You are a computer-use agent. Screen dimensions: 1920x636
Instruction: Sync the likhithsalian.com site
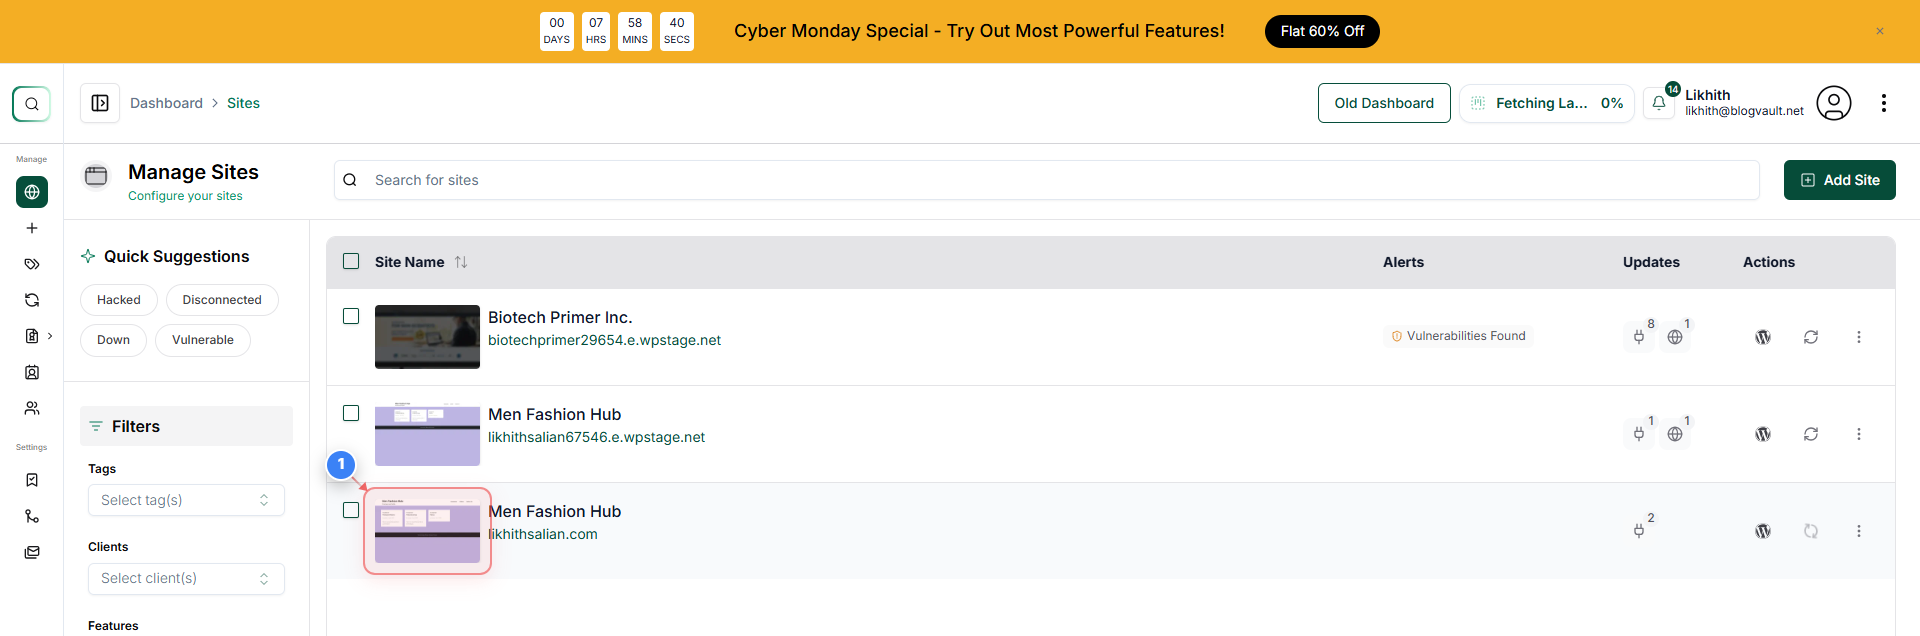(1811, 531)
